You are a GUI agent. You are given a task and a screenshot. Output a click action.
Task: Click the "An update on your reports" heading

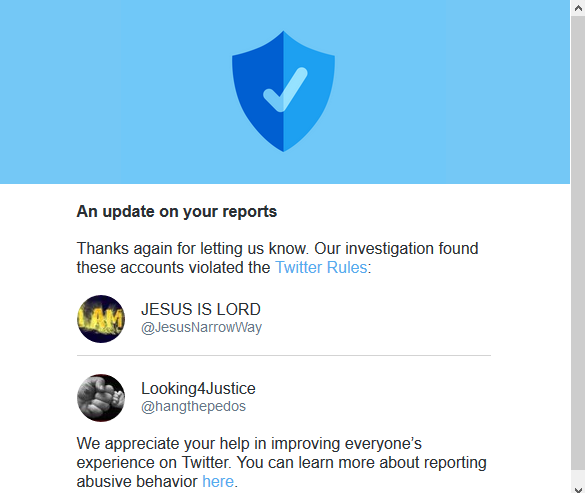coord(177,211)
